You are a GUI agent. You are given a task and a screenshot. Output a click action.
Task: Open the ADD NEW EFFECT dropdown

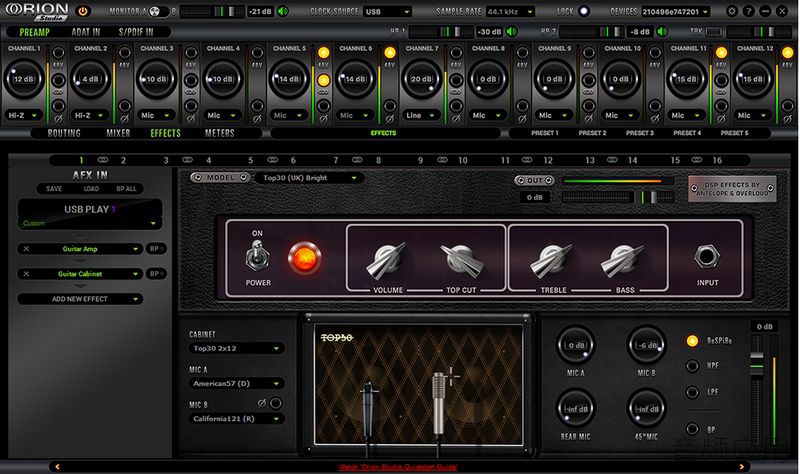click(80, 299)
